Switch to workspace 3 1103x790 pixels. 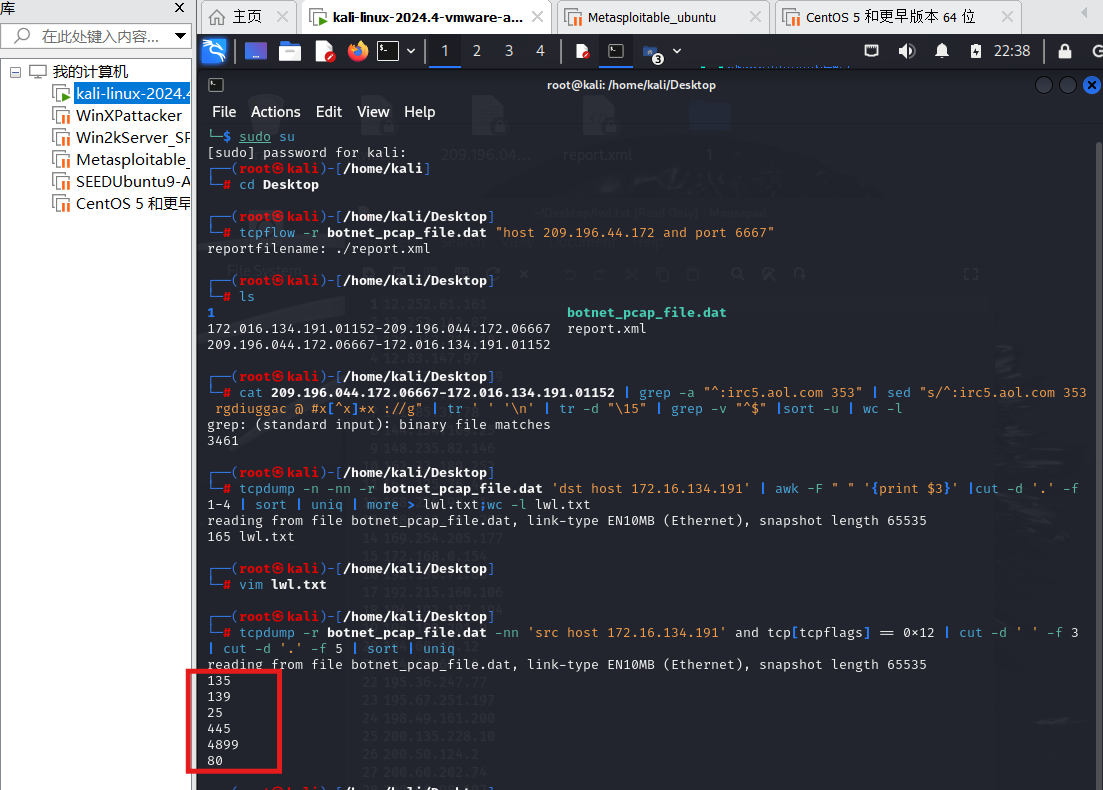tap(509, 51)
